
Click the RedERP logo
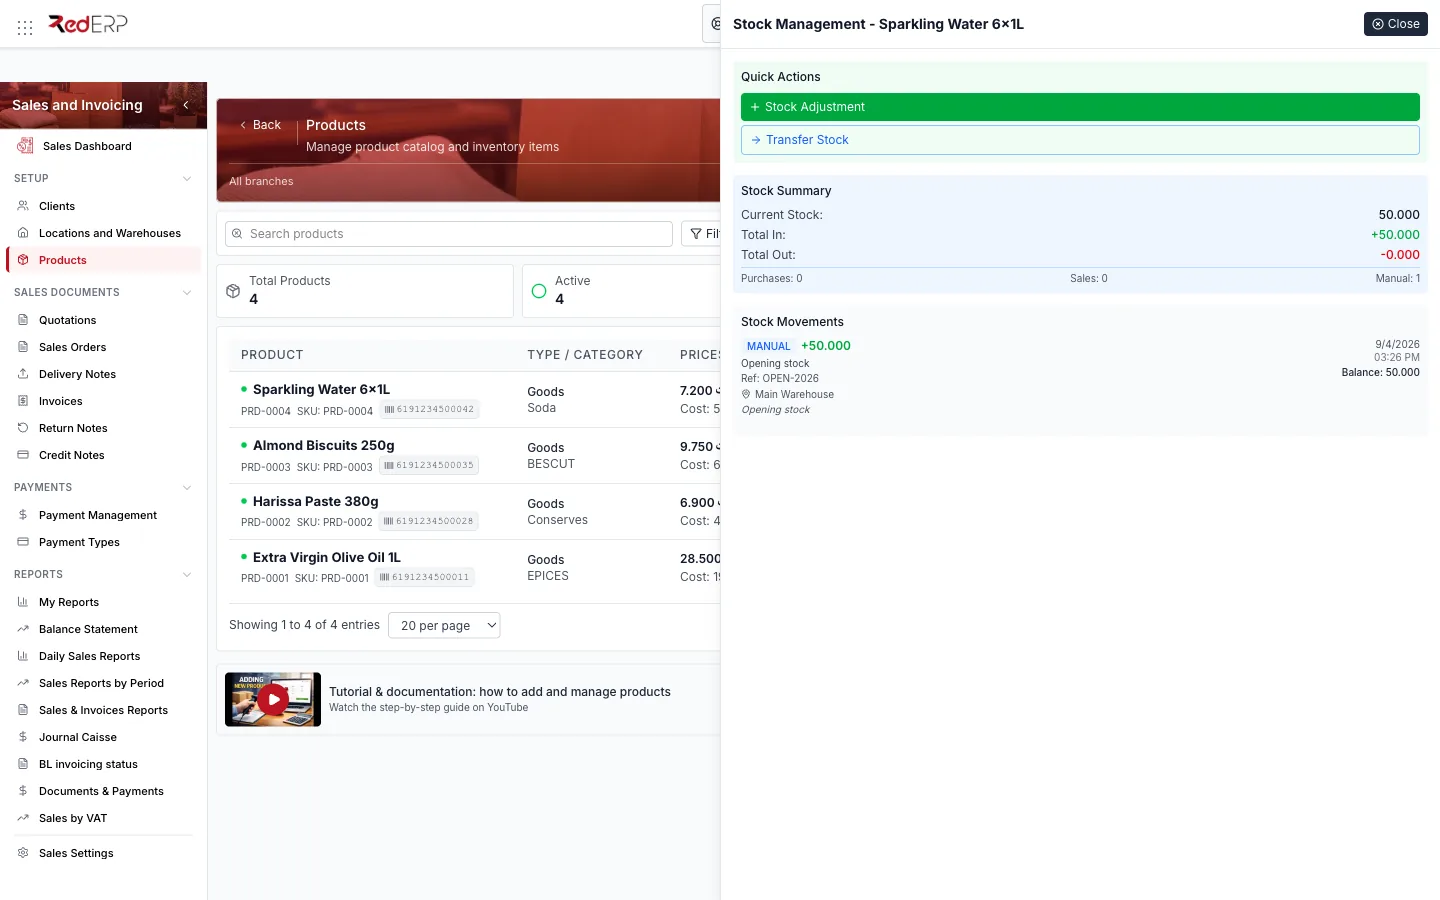coord(88,24)
